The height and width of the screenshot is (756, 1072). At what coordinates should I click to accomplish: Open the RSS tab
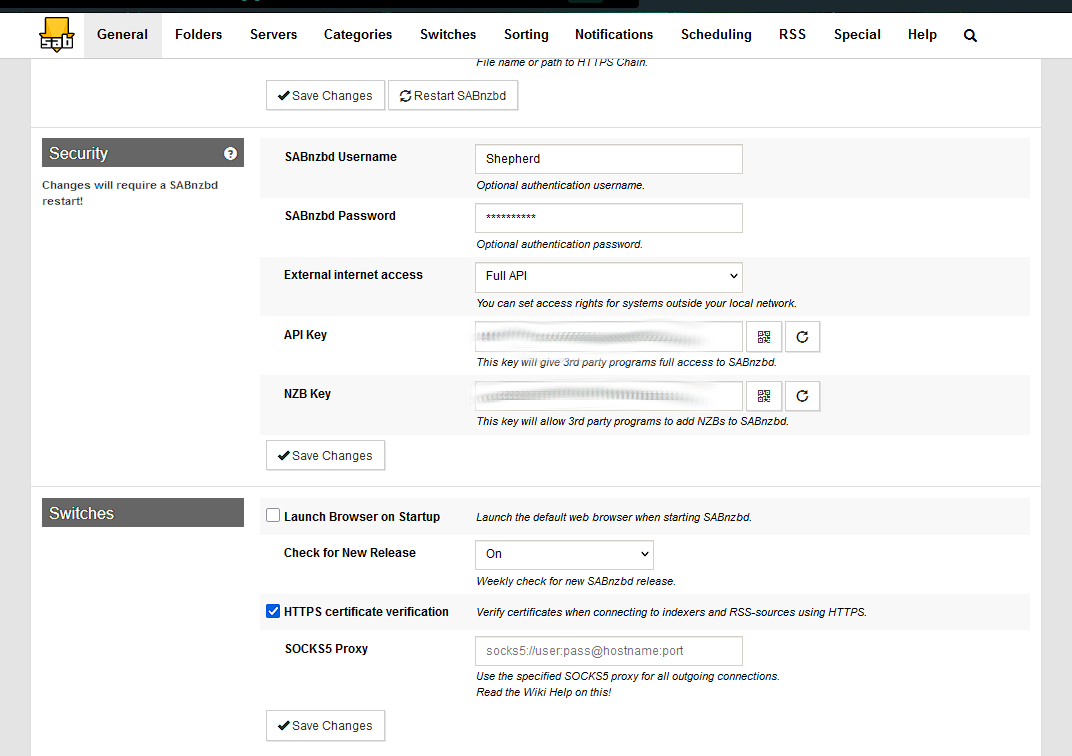pos(792,35)
